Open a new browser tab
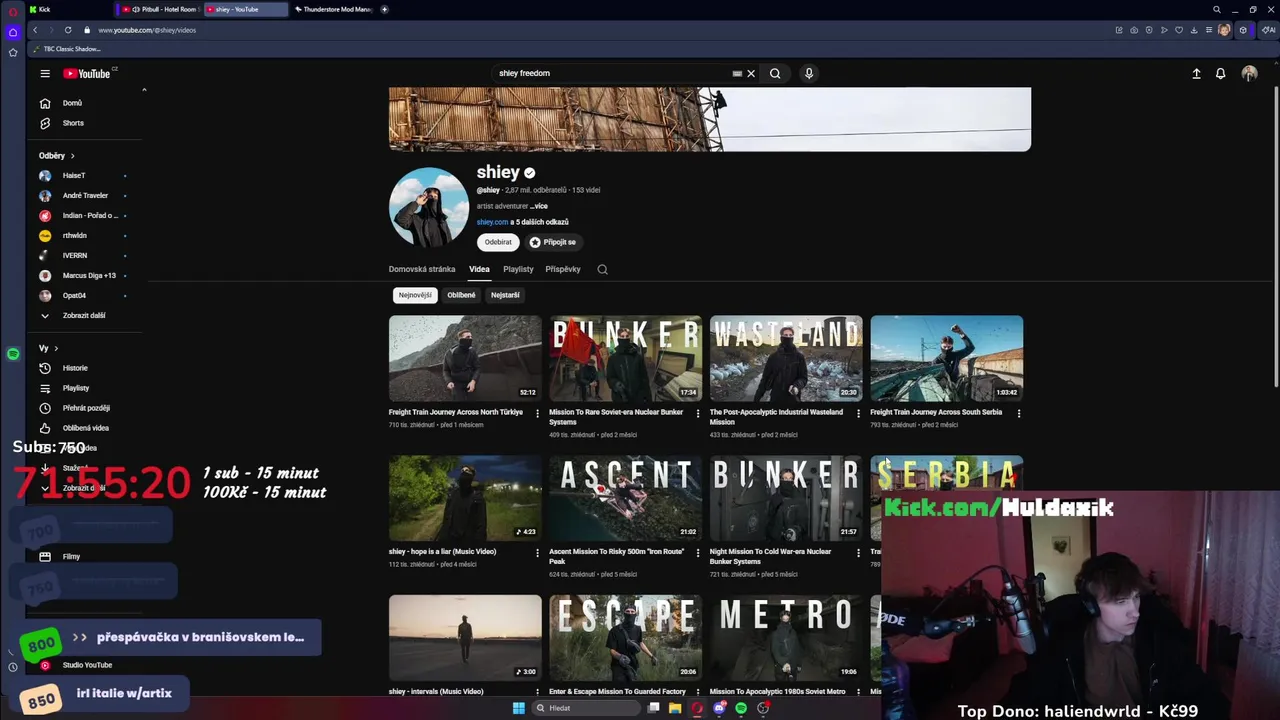This screenshot has width=1280, height=720. coord(384,9)
